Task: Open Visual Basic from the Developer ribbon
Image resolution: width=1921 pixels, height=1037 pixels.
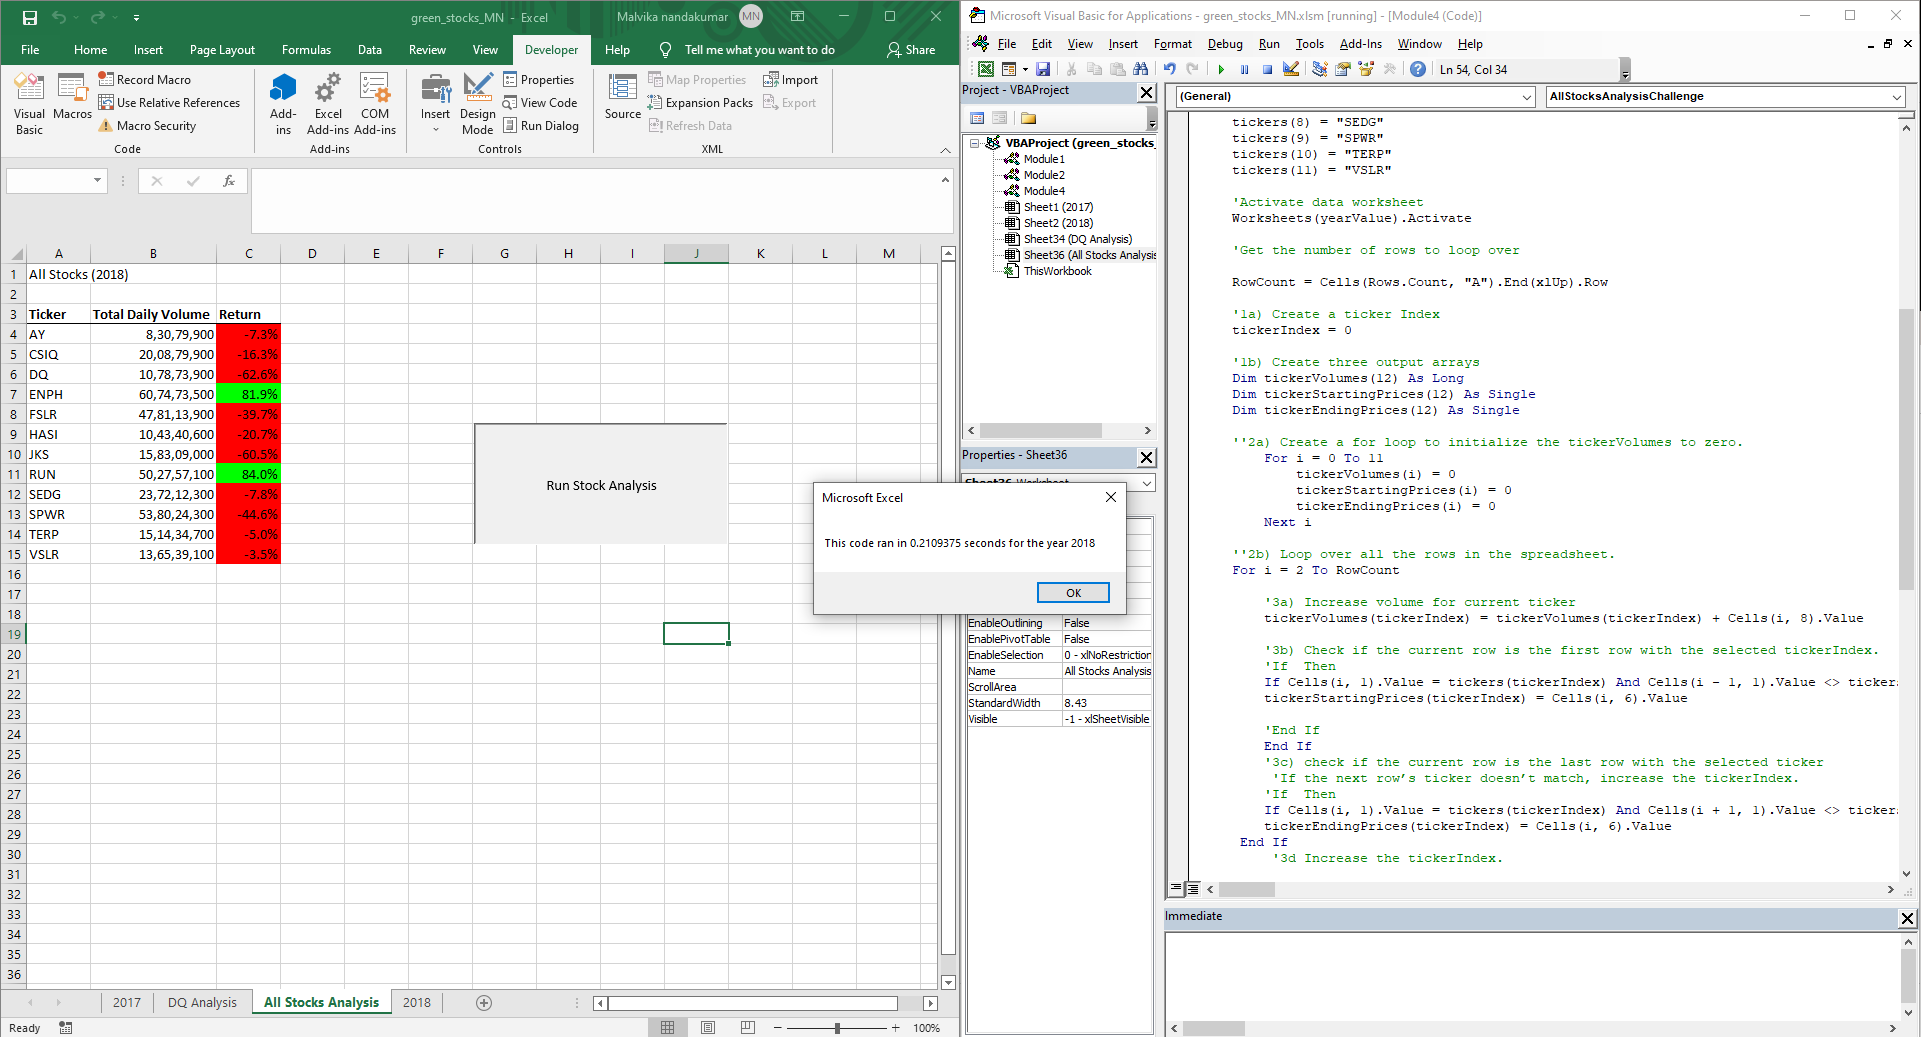Action: pyautogui.click(x=29, y=105)
